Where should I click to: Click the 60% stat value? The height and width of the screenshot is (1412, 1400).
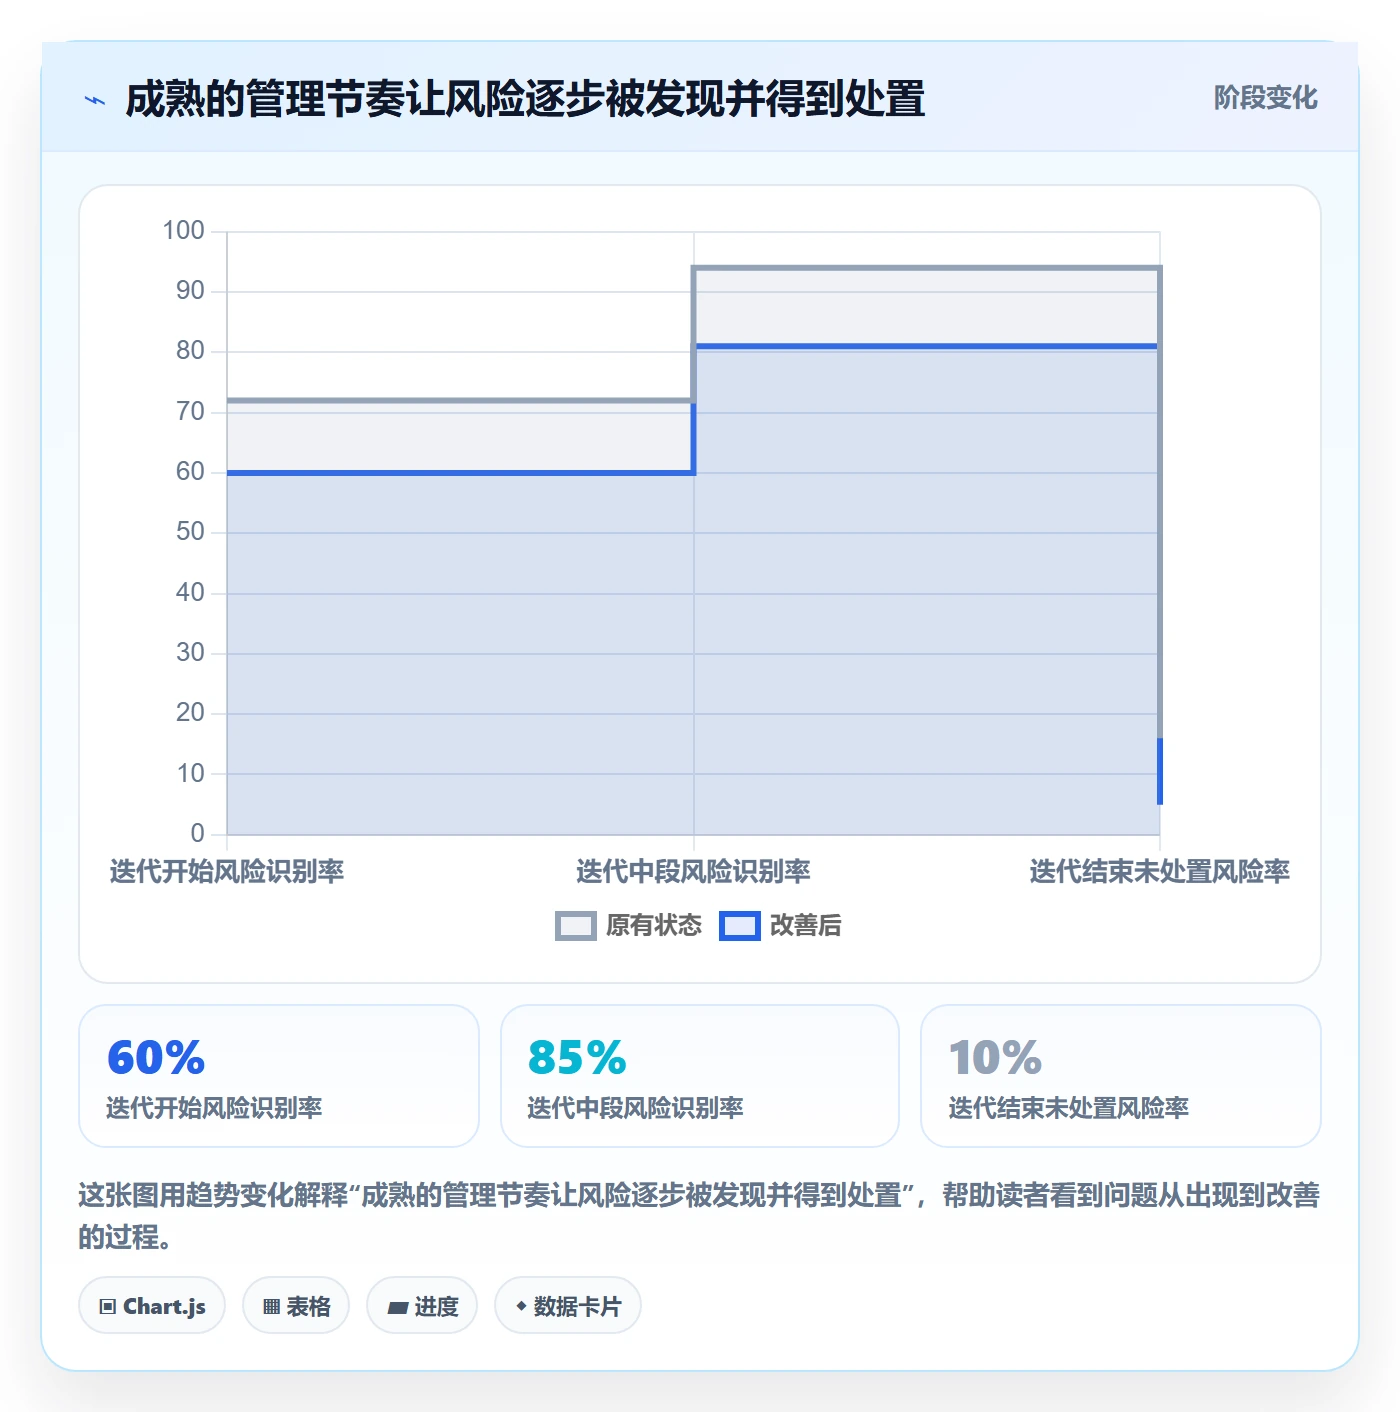[156, 1058]
